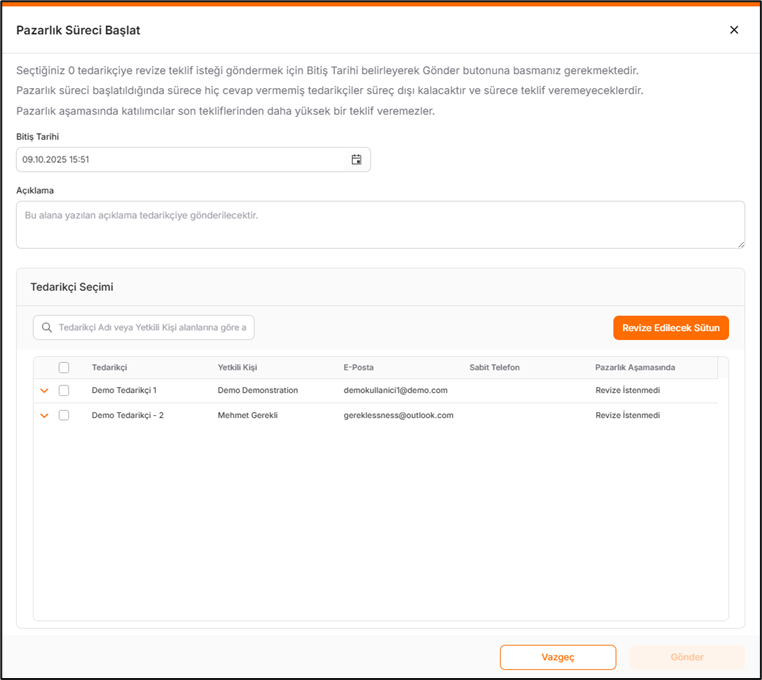Screen dimensions: 762x680
Task: Click the Sabit Telefon column header
Action: click(x=494, y=367)
